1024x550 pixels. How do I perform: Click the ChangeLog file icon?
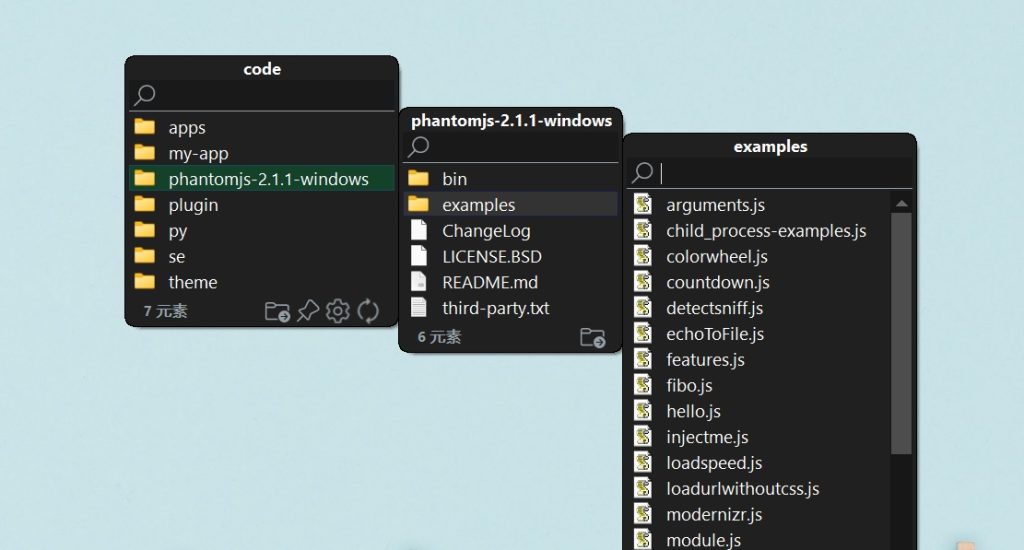point(419,230)
